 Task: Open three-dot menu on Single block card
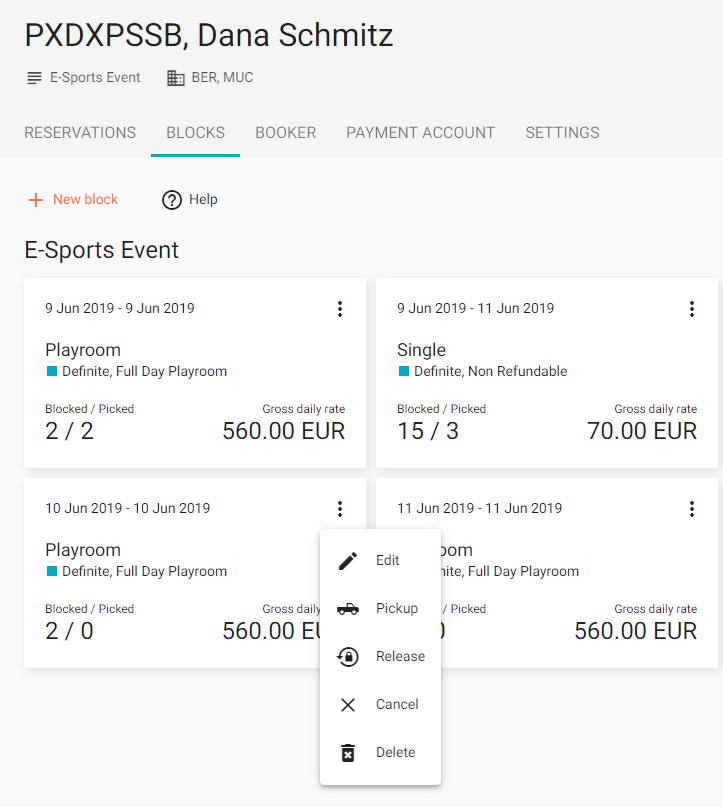[692, 309]
